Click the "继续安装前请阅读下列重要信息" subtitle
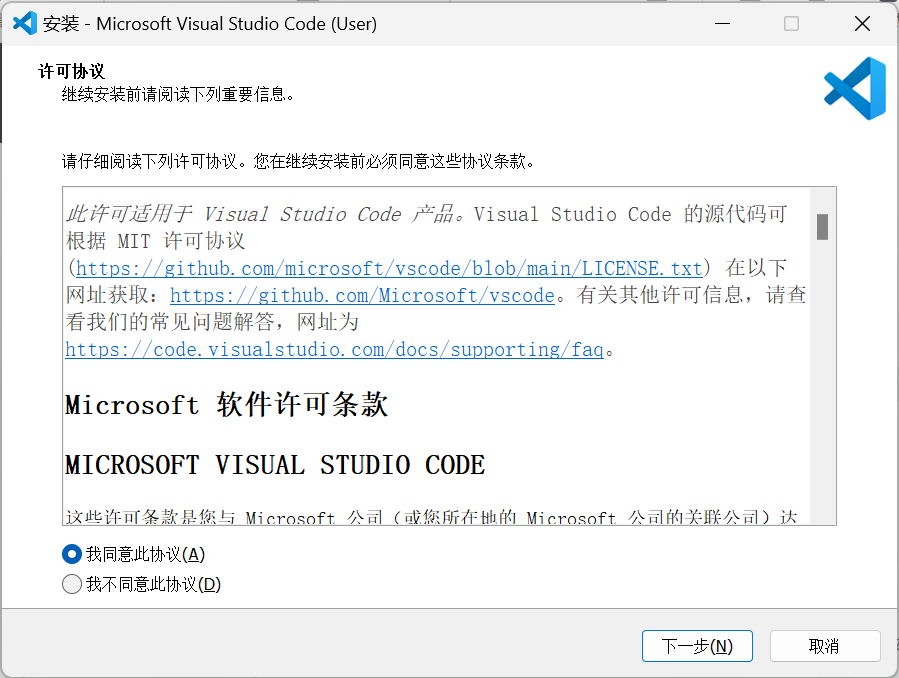The image size is (899, 678). 178,94
